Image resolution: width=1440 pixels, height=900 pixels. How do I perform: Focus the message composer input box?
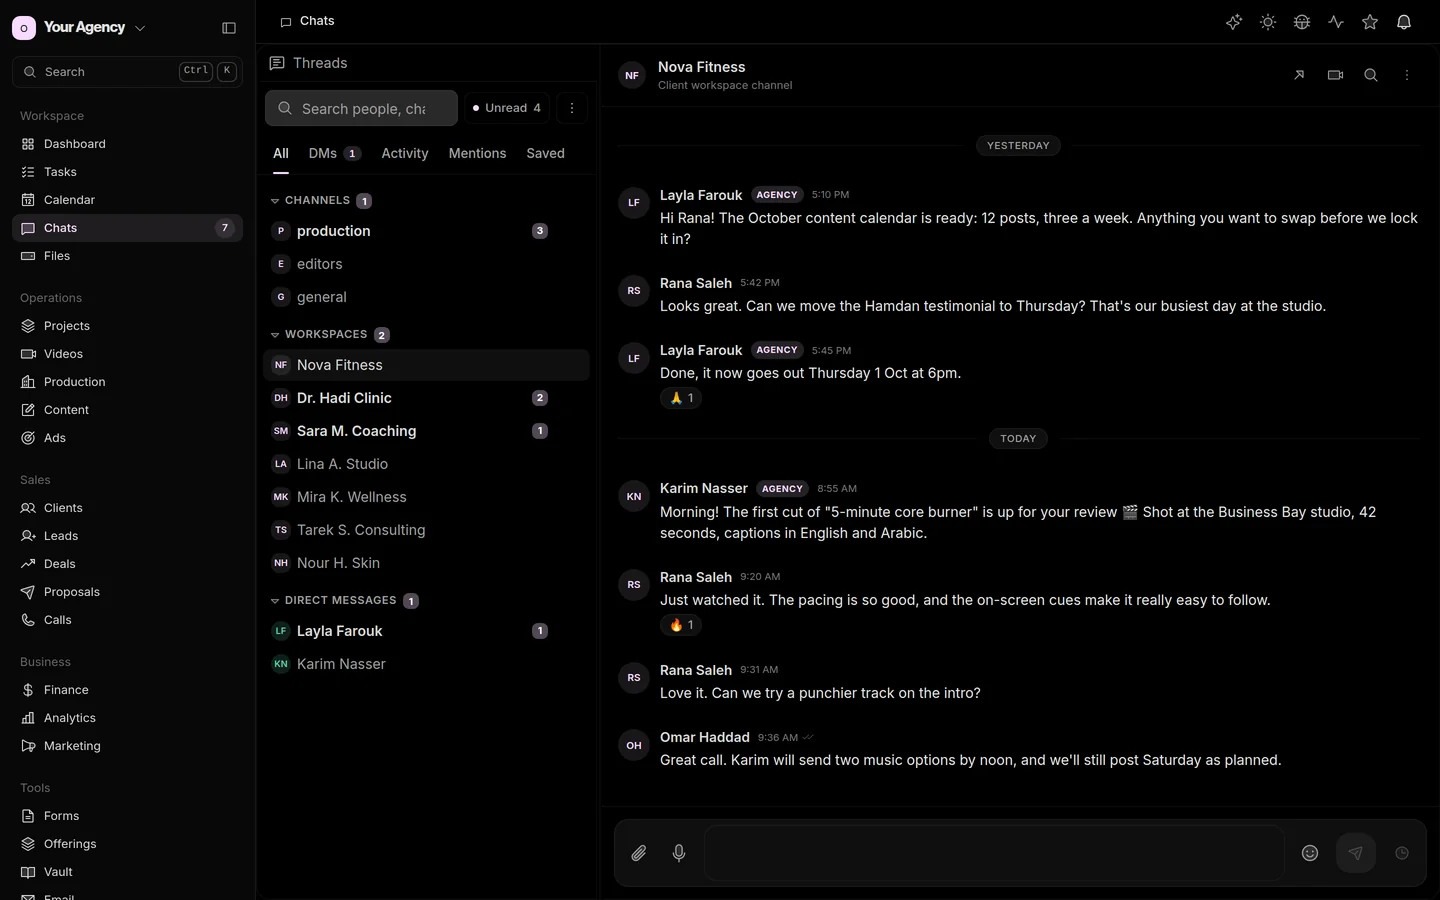click(995, 853)
